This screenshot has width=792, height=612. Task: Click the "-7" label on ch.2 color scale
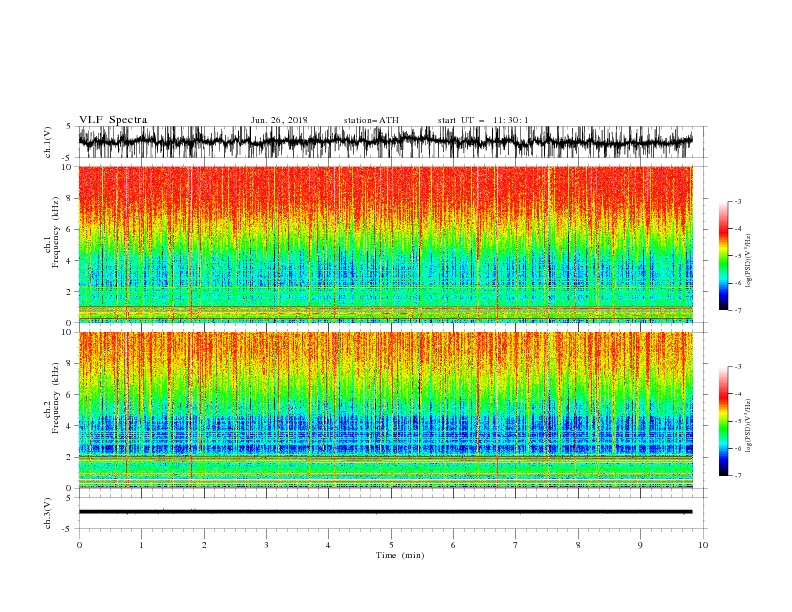tap(737, 476)
